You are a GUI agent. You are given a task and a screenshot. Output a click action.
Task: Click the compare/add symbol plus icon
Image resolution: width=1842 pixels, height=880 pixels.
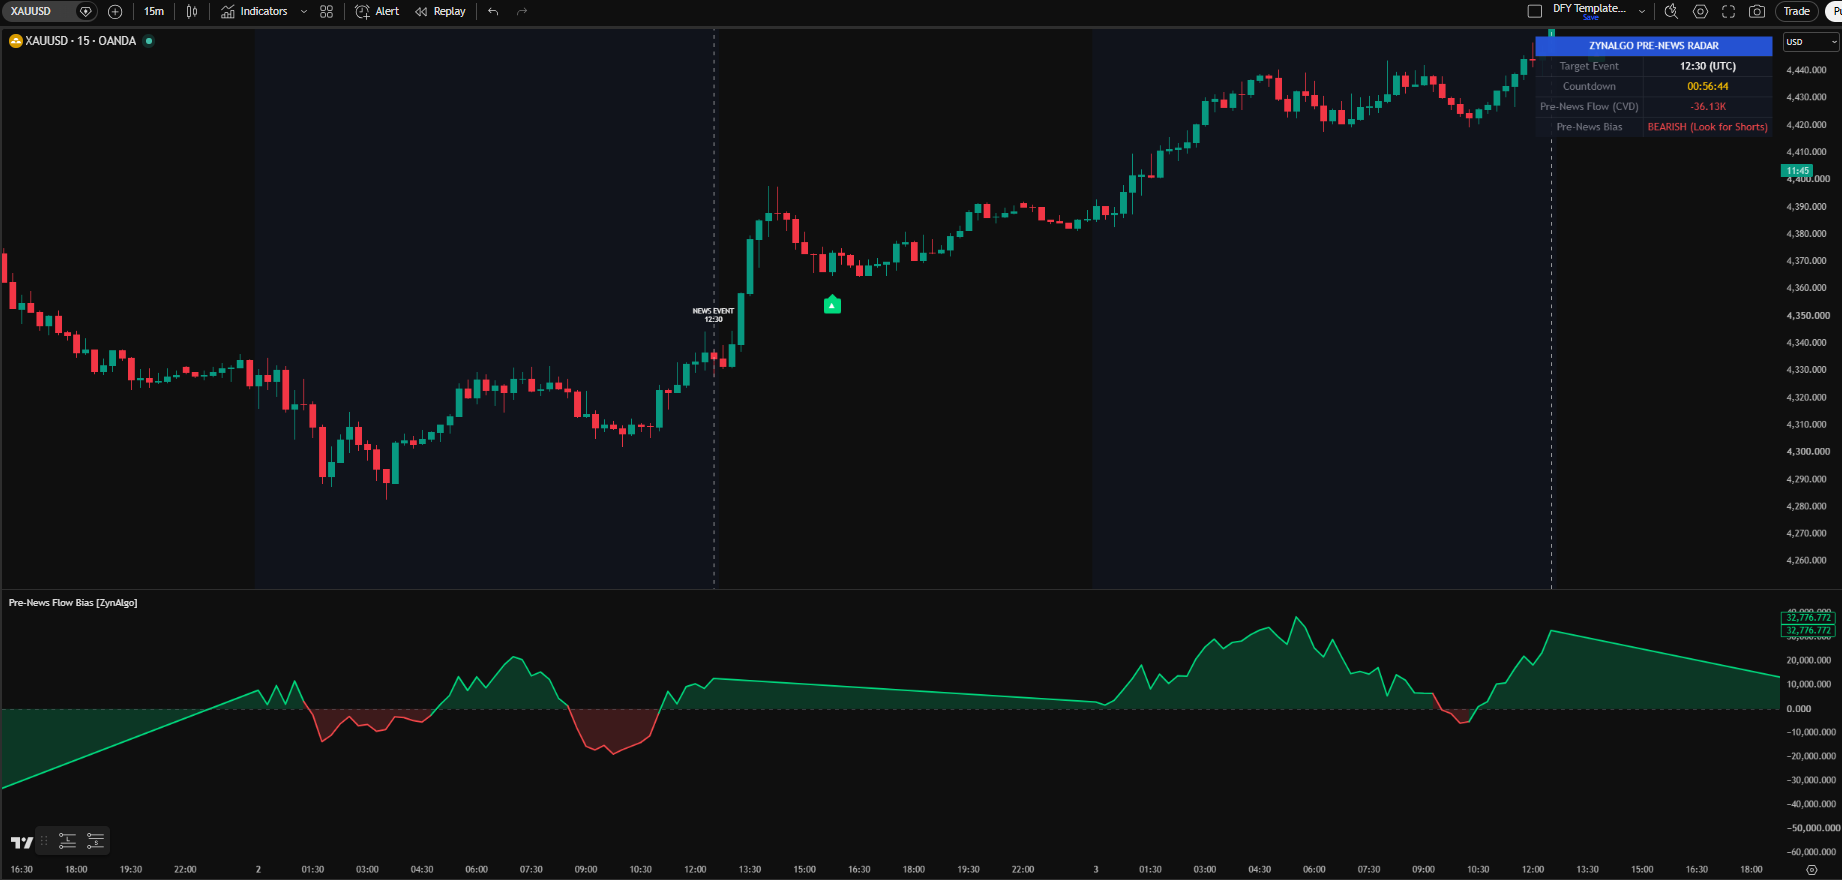[x=115, y=12]
